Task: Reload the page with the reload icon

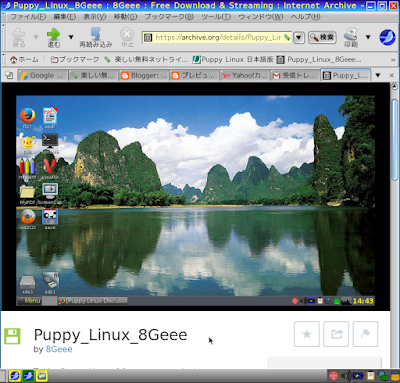Action: point(96,37)
